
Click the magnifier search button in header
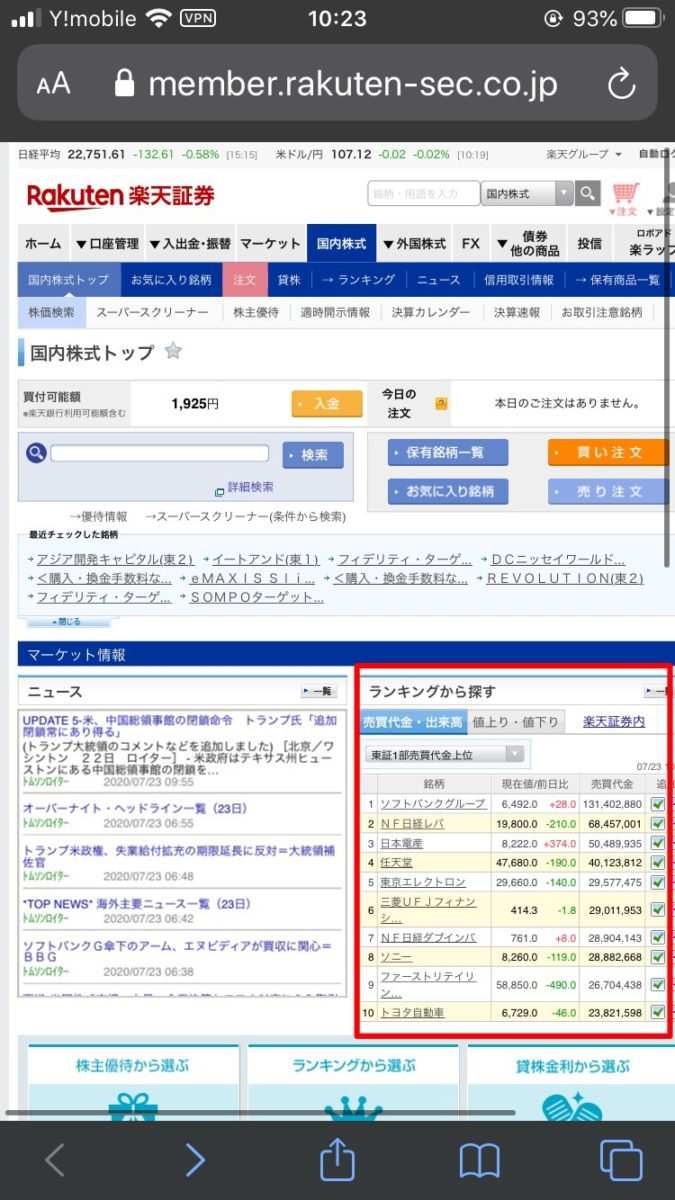[x=588, y=193]
